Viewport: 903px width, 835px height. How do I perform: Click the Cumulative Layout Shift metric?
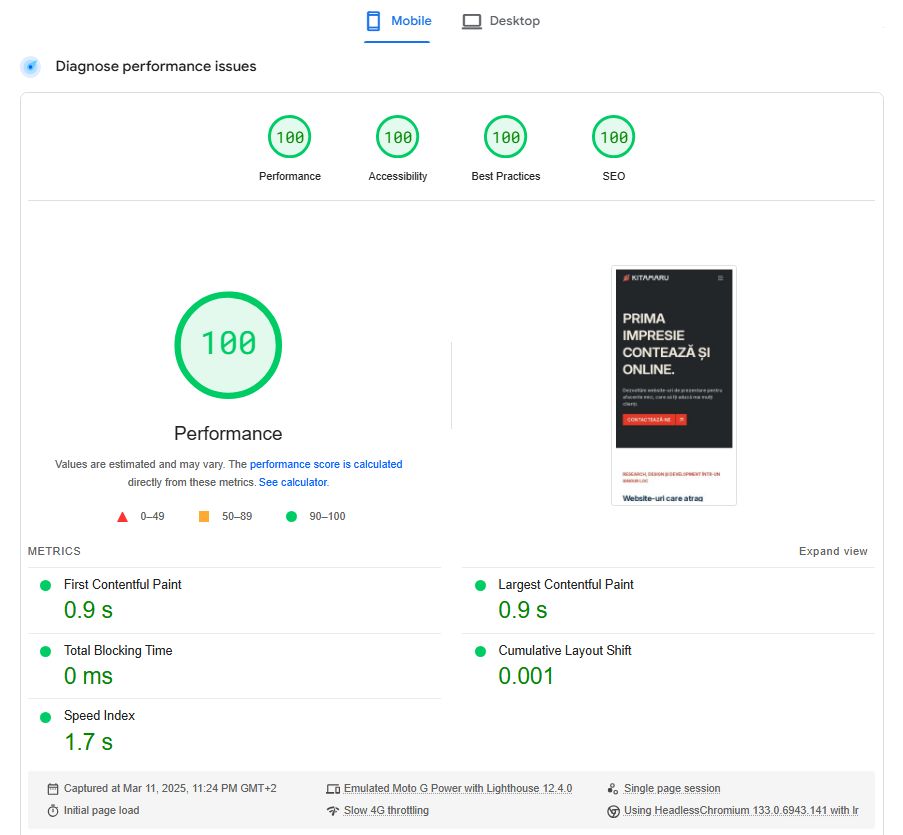click(564, 651)
